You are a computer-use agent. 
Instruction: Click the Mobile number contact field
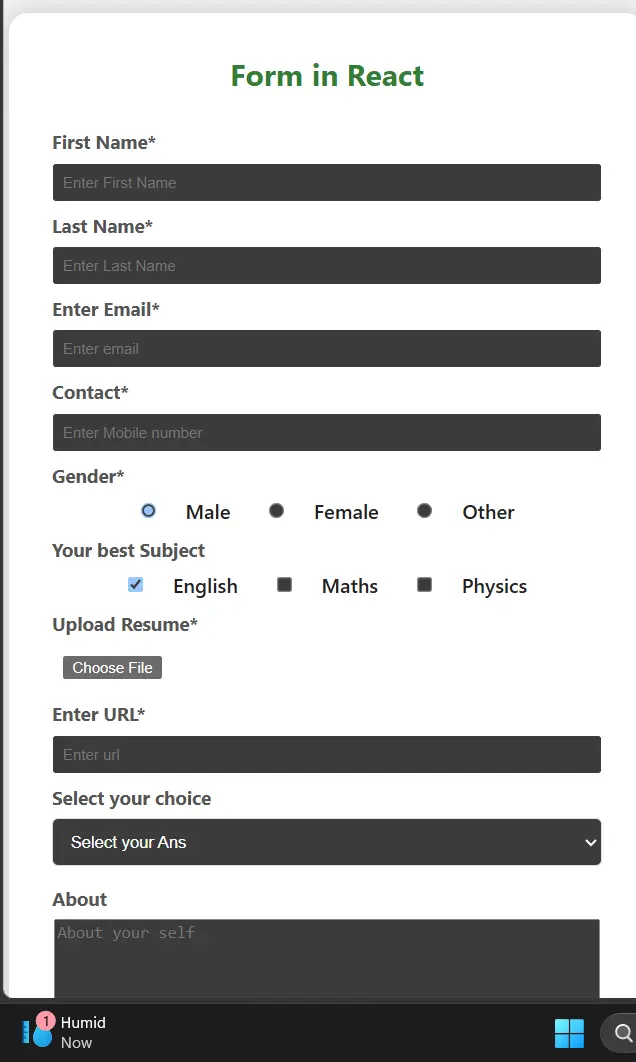coord(326,432)
